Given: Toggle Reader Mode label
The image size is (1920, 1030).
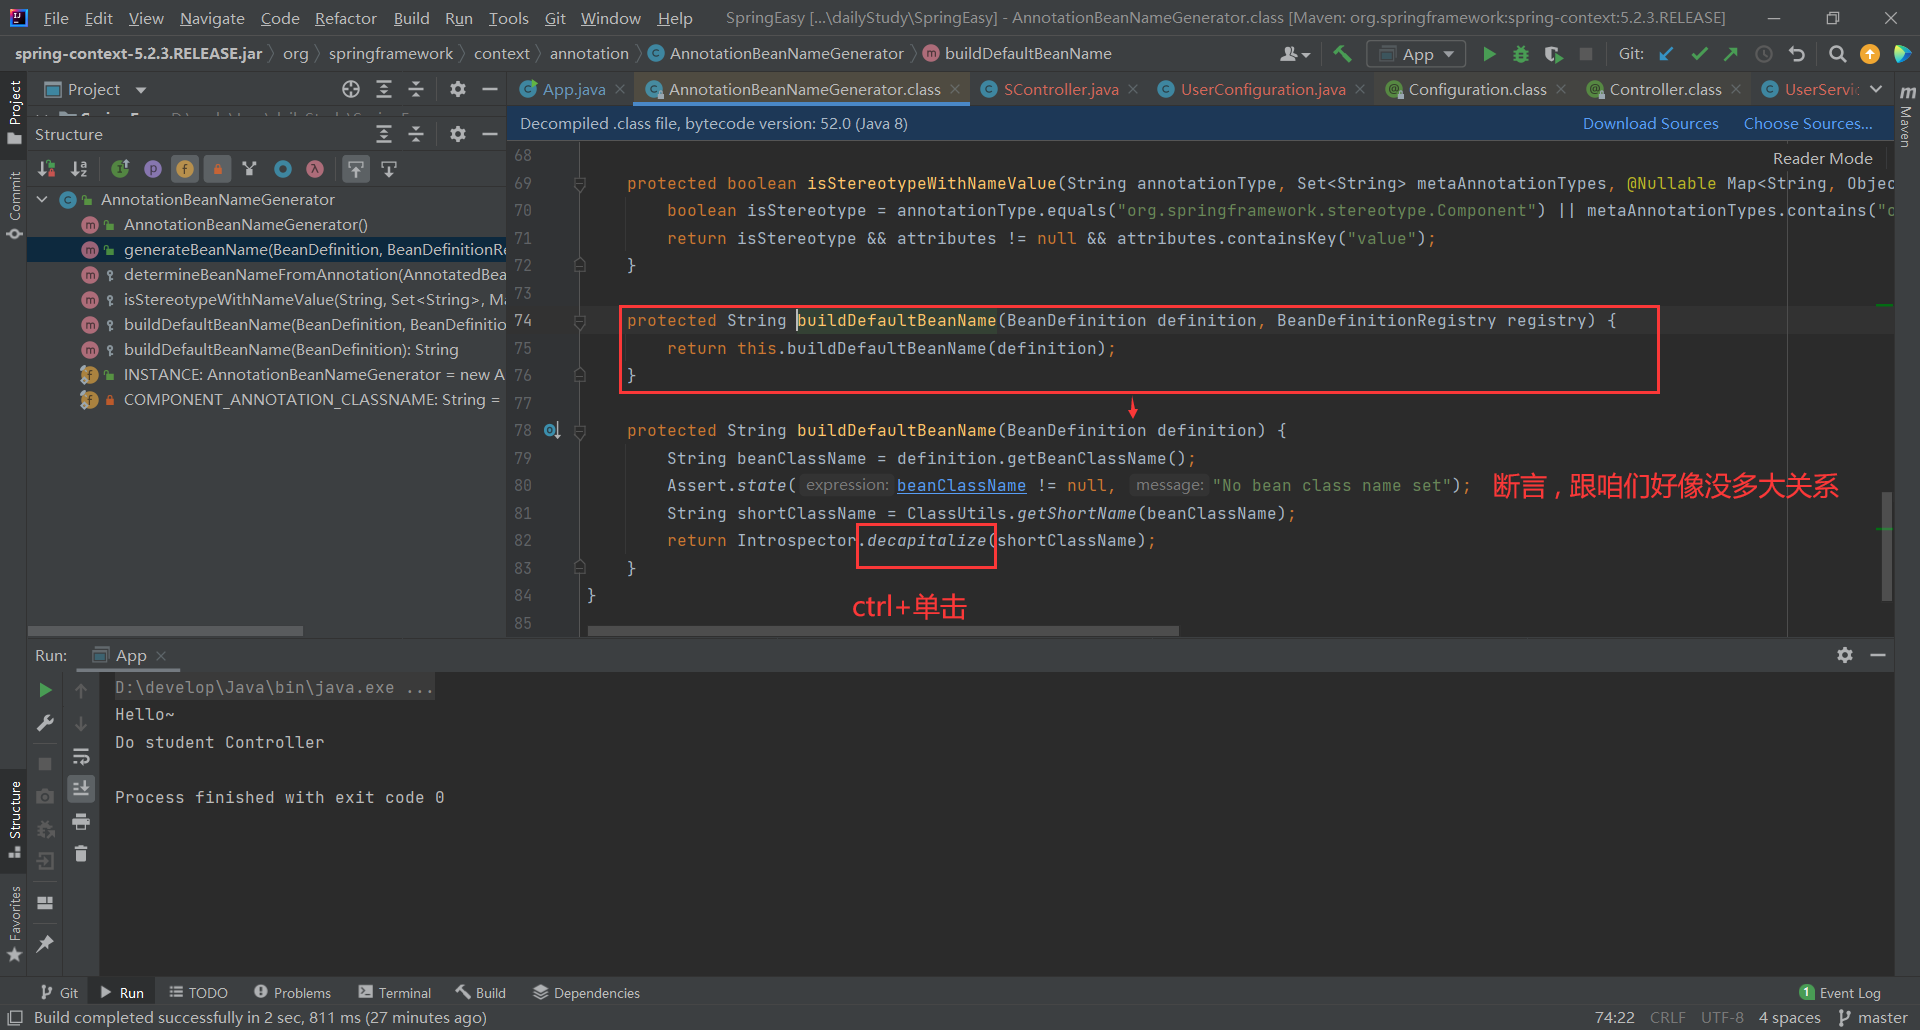Looking at the screenshot, I should tap(1822, 158).
